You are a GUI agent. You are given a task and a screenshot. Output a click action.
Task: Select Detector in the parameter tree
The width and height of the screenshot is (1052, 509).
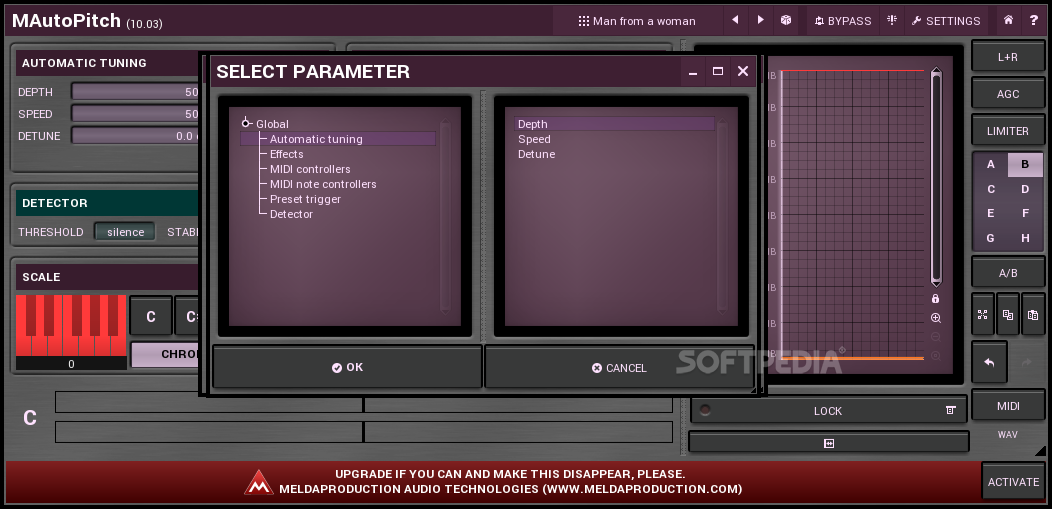(x=291, y=214)
